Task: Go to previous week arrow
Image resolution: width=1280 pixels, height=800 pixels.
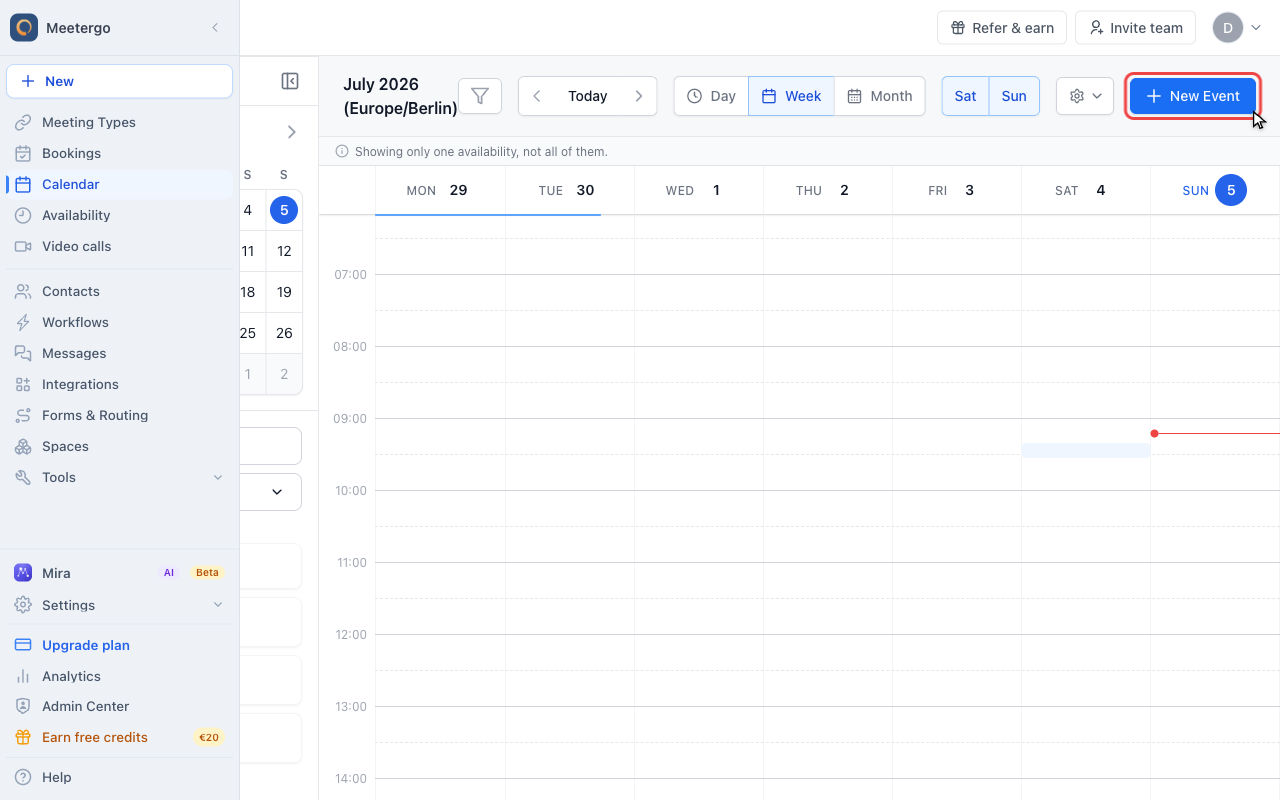Action: [x=537, y=96]
